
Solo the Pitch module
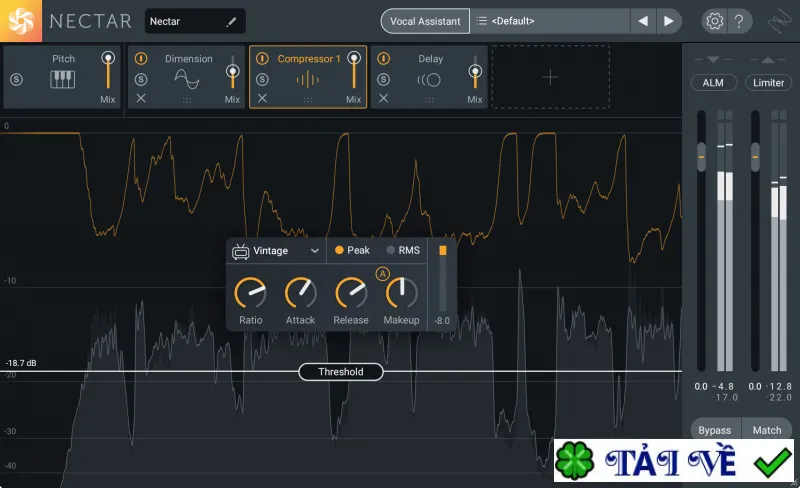coord(16,79)
